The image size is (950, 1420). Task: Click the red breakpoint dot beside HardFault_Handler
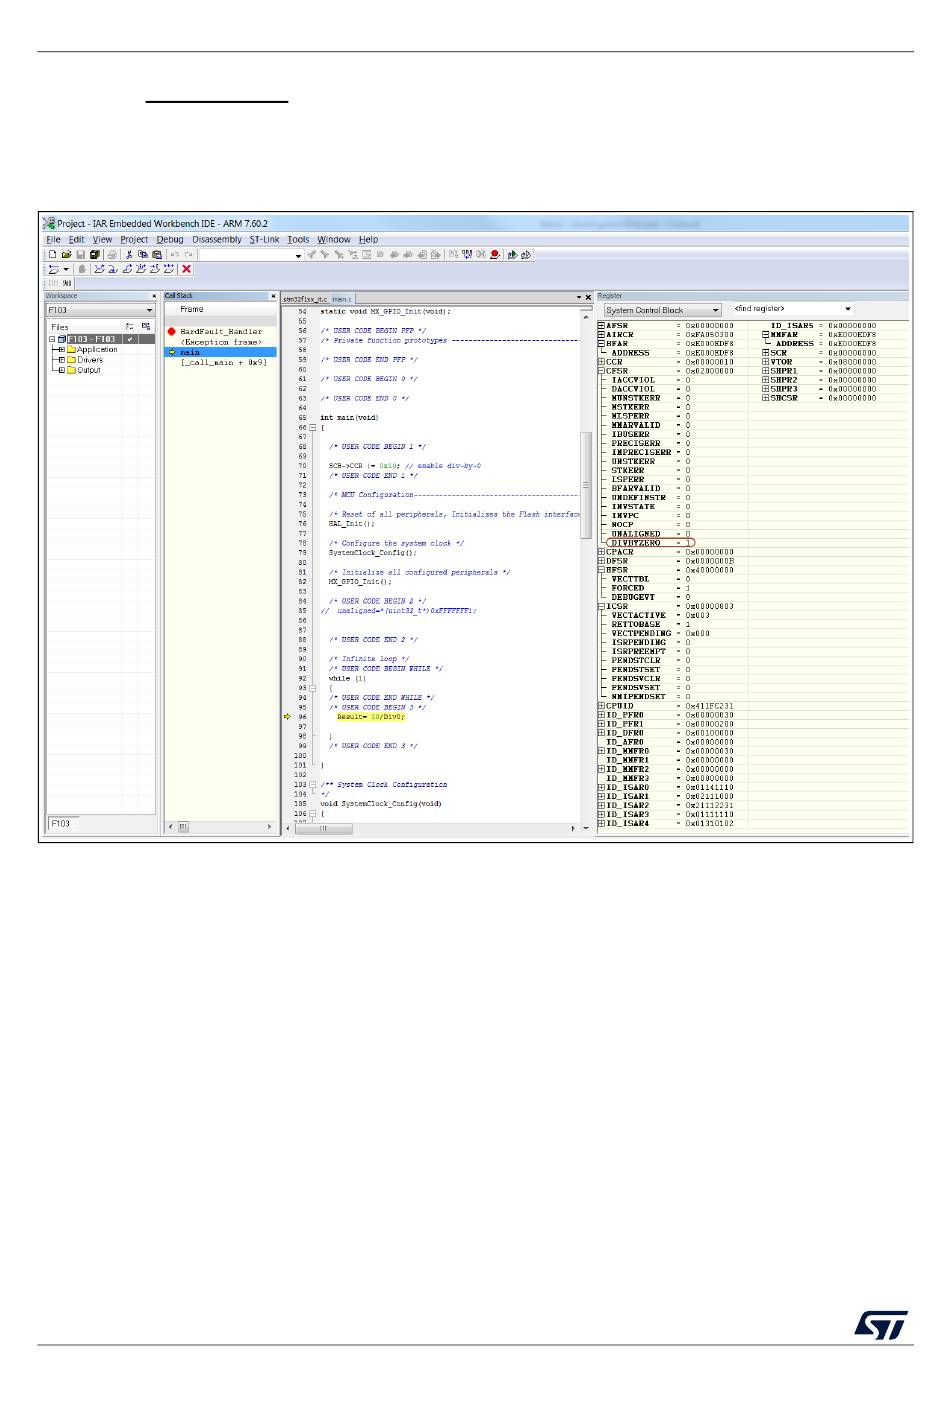(171, 331)
